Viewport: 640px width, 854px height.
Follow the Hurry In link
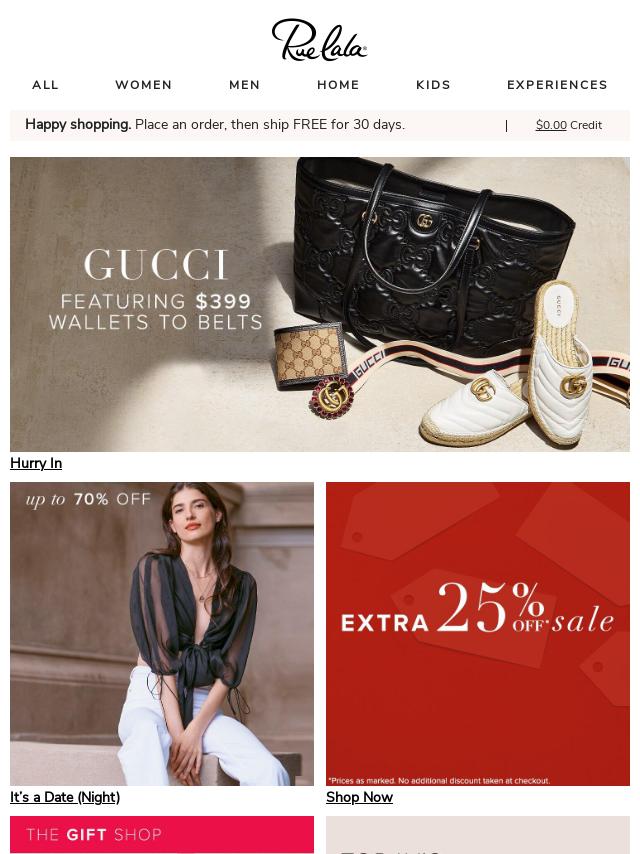(x=36, y=463)
